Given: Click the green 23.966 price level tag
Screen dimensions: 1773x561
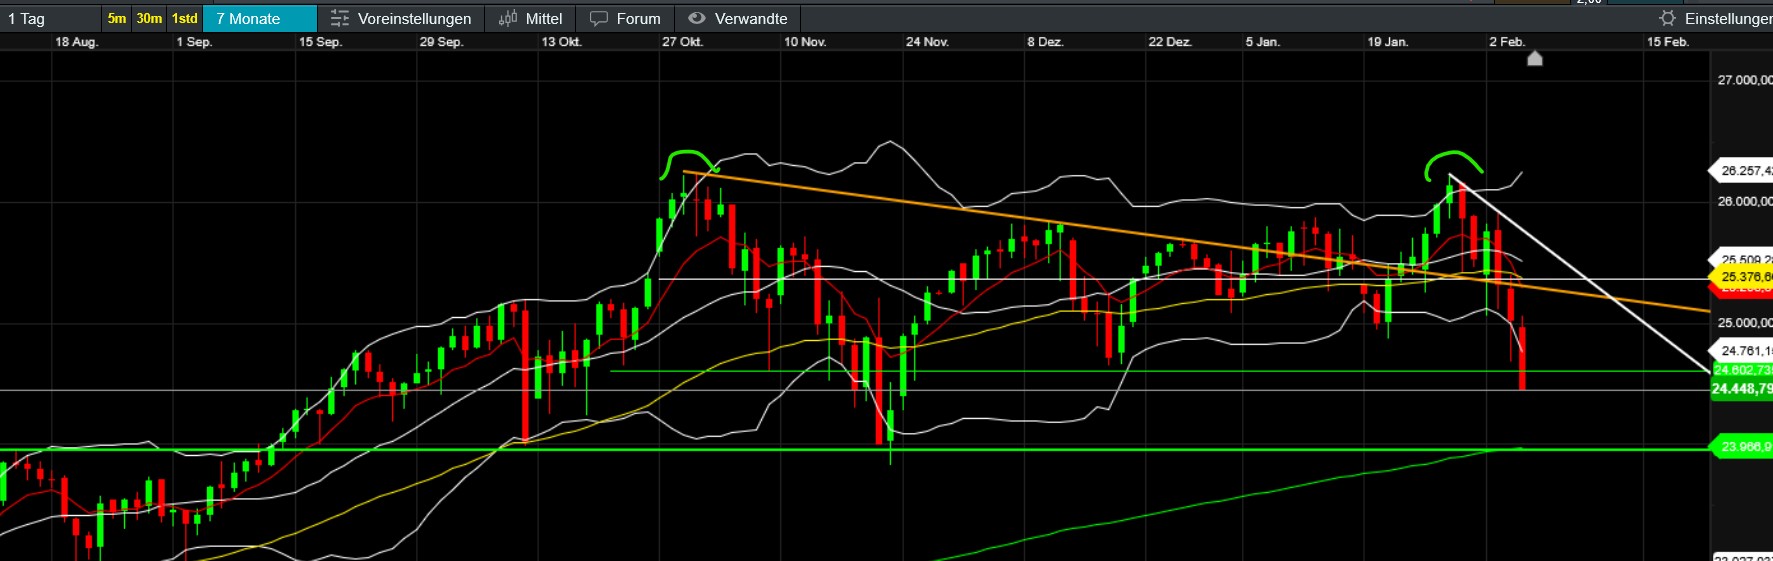Looking at the screenshot, I should pos(1744,446).
